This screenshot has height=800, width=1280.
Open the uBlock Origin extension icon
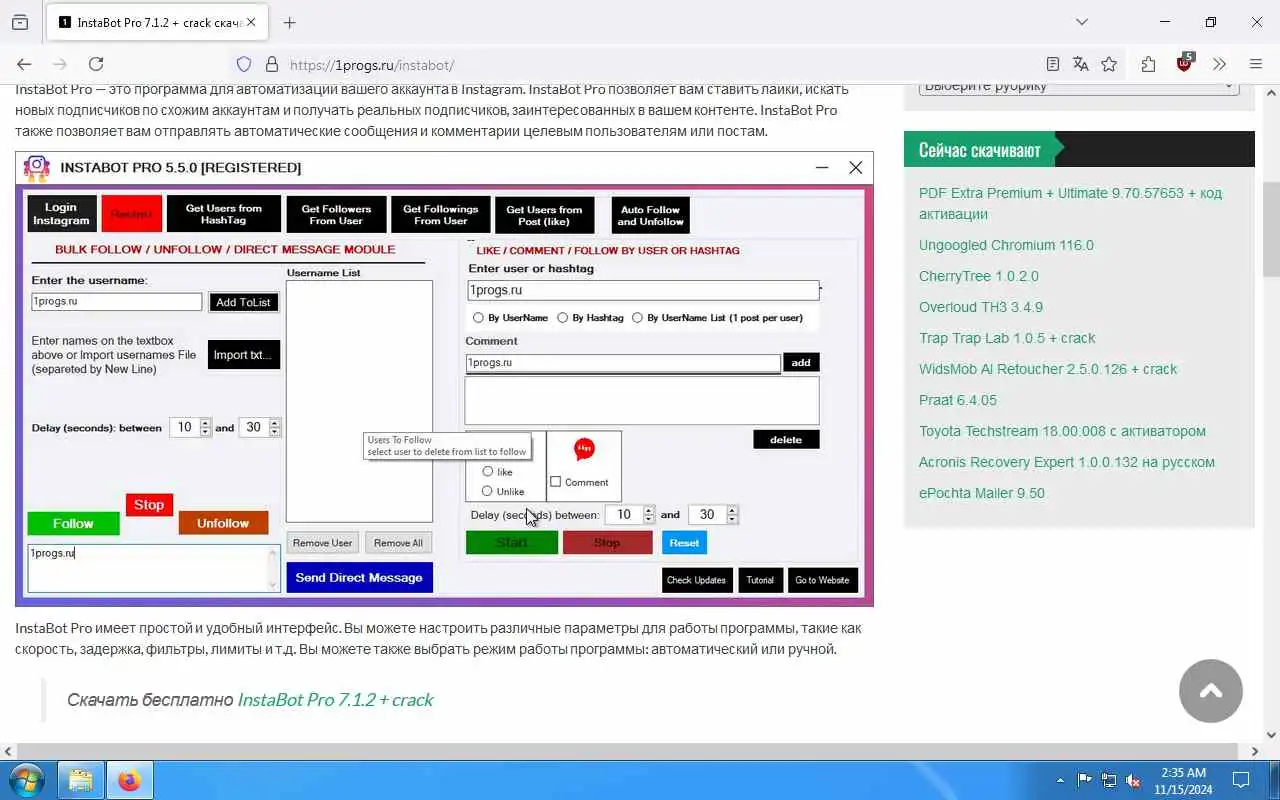pos(1185,63)
